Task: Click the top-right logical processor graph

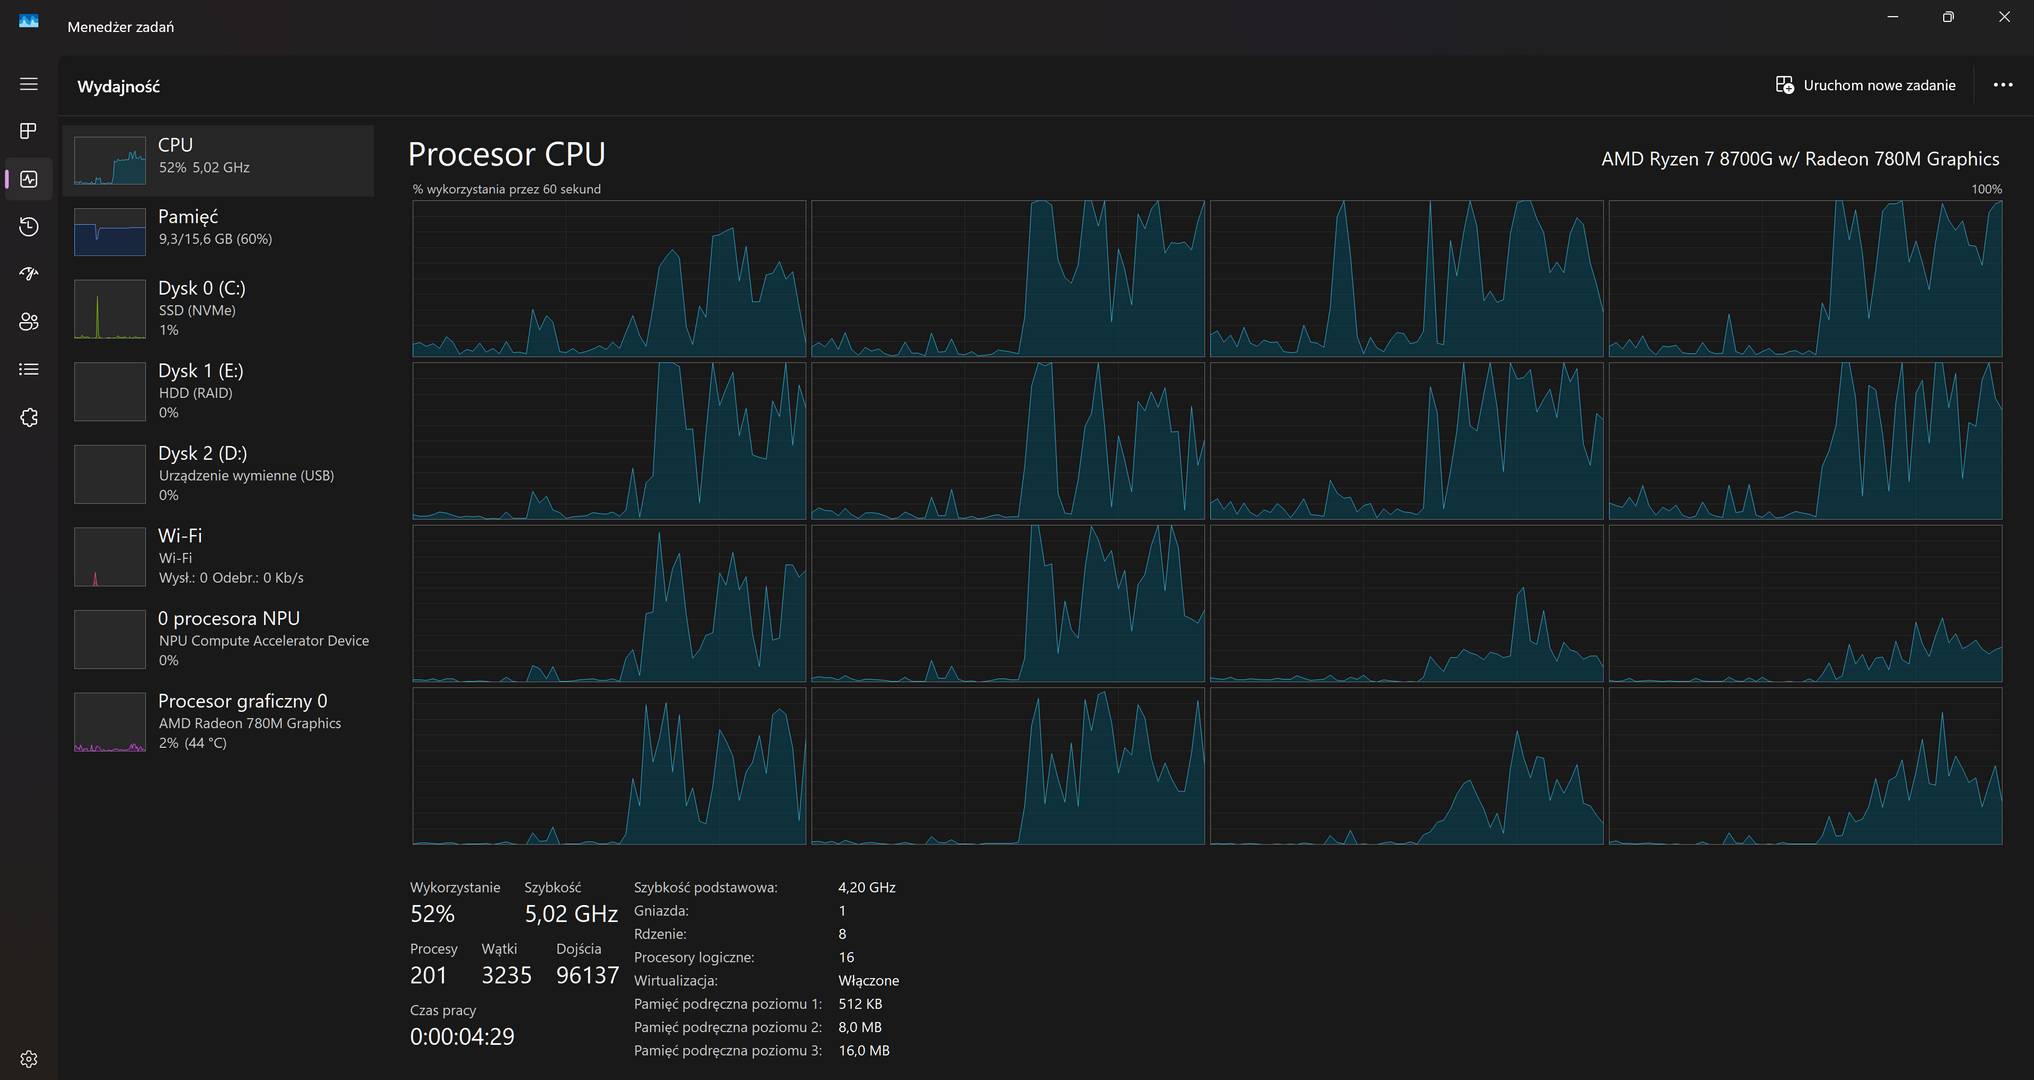Action: coord(1805,279)
